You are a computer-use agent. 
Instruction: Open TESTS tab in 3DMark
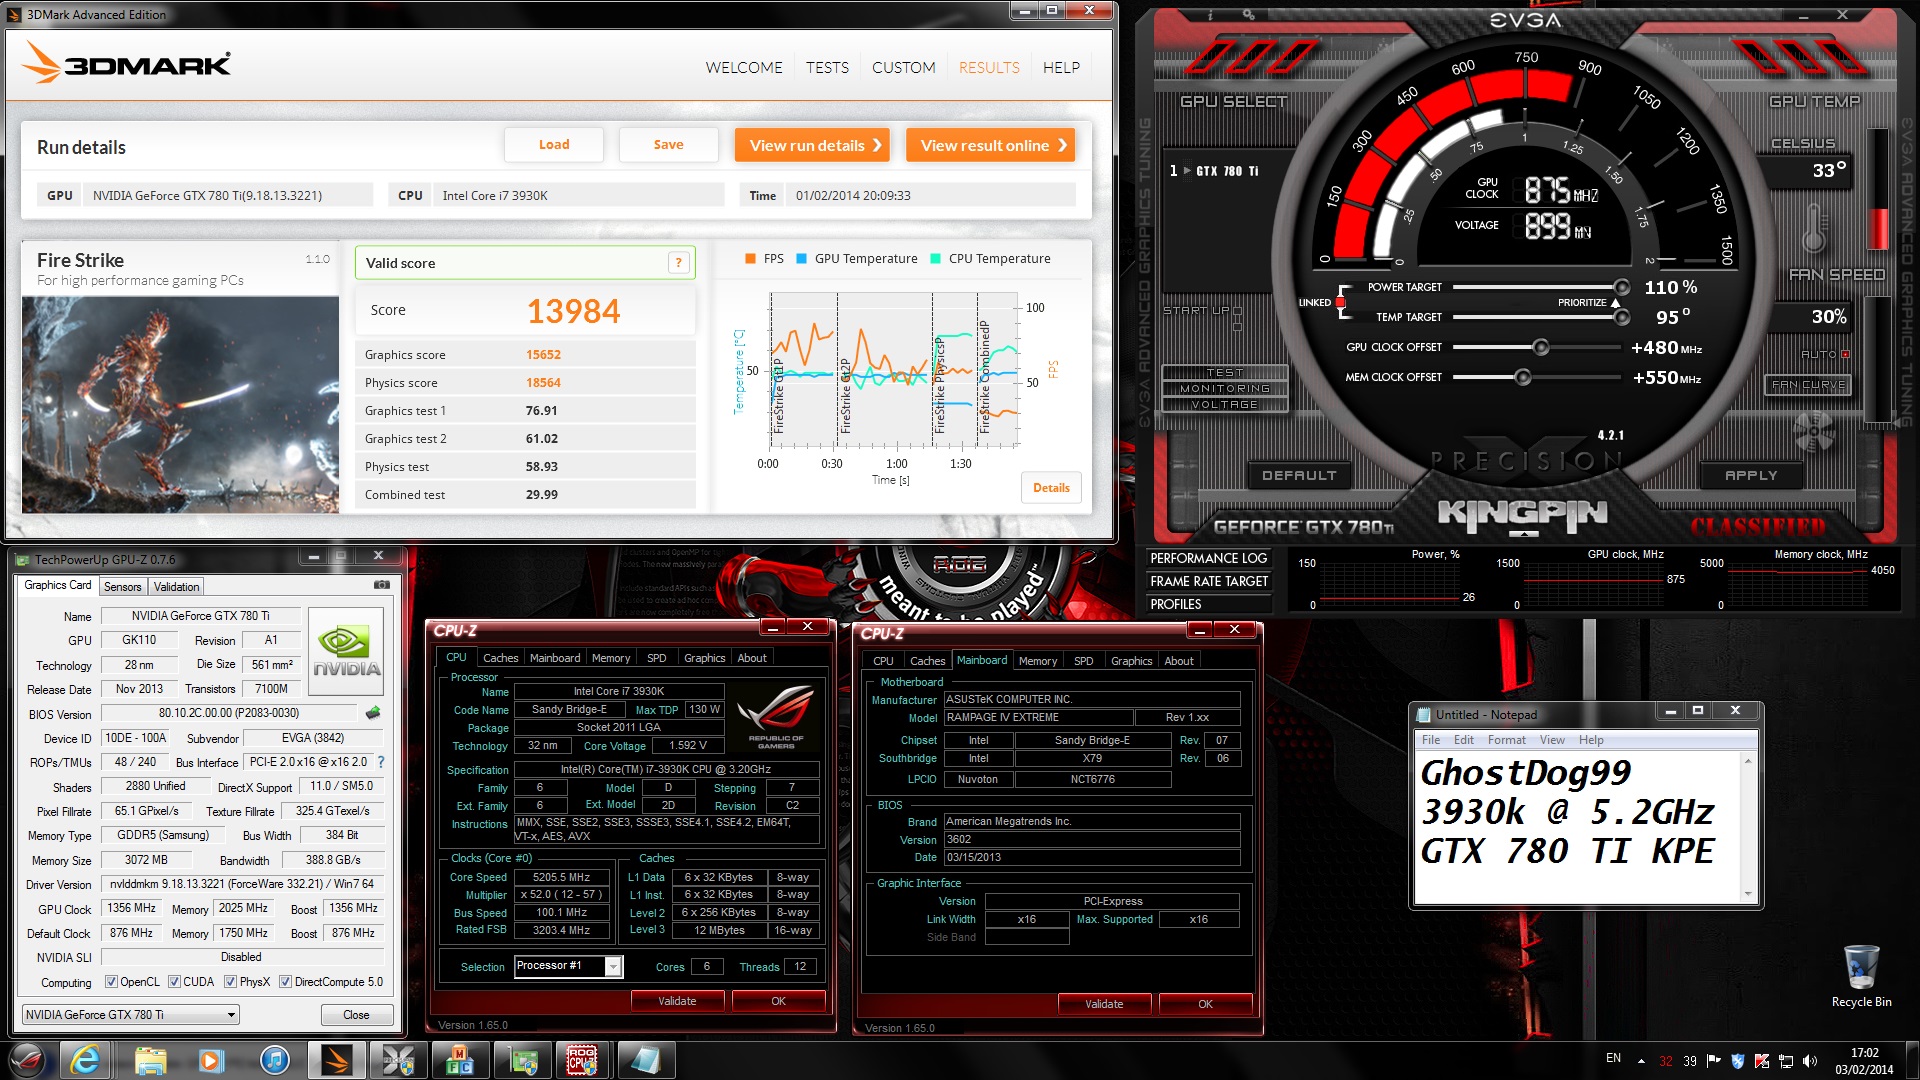(x=827, y=67)
